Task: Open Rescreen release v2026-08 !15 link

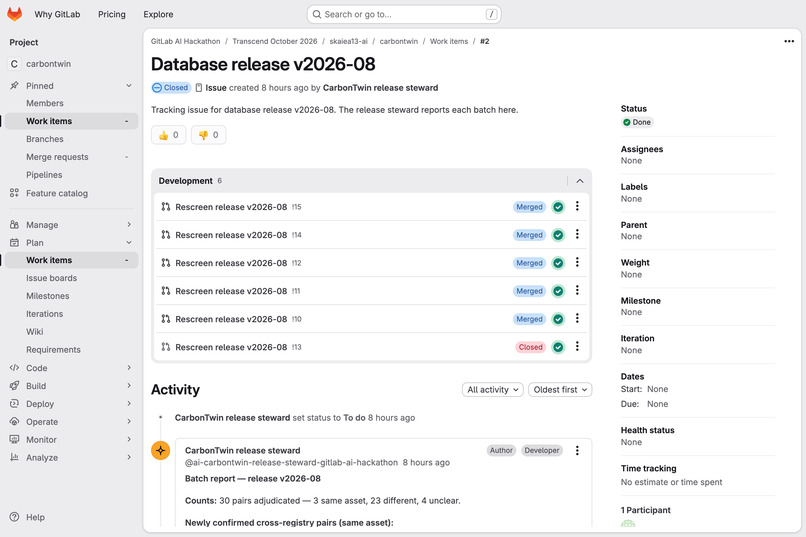Action: pos(231,207)
